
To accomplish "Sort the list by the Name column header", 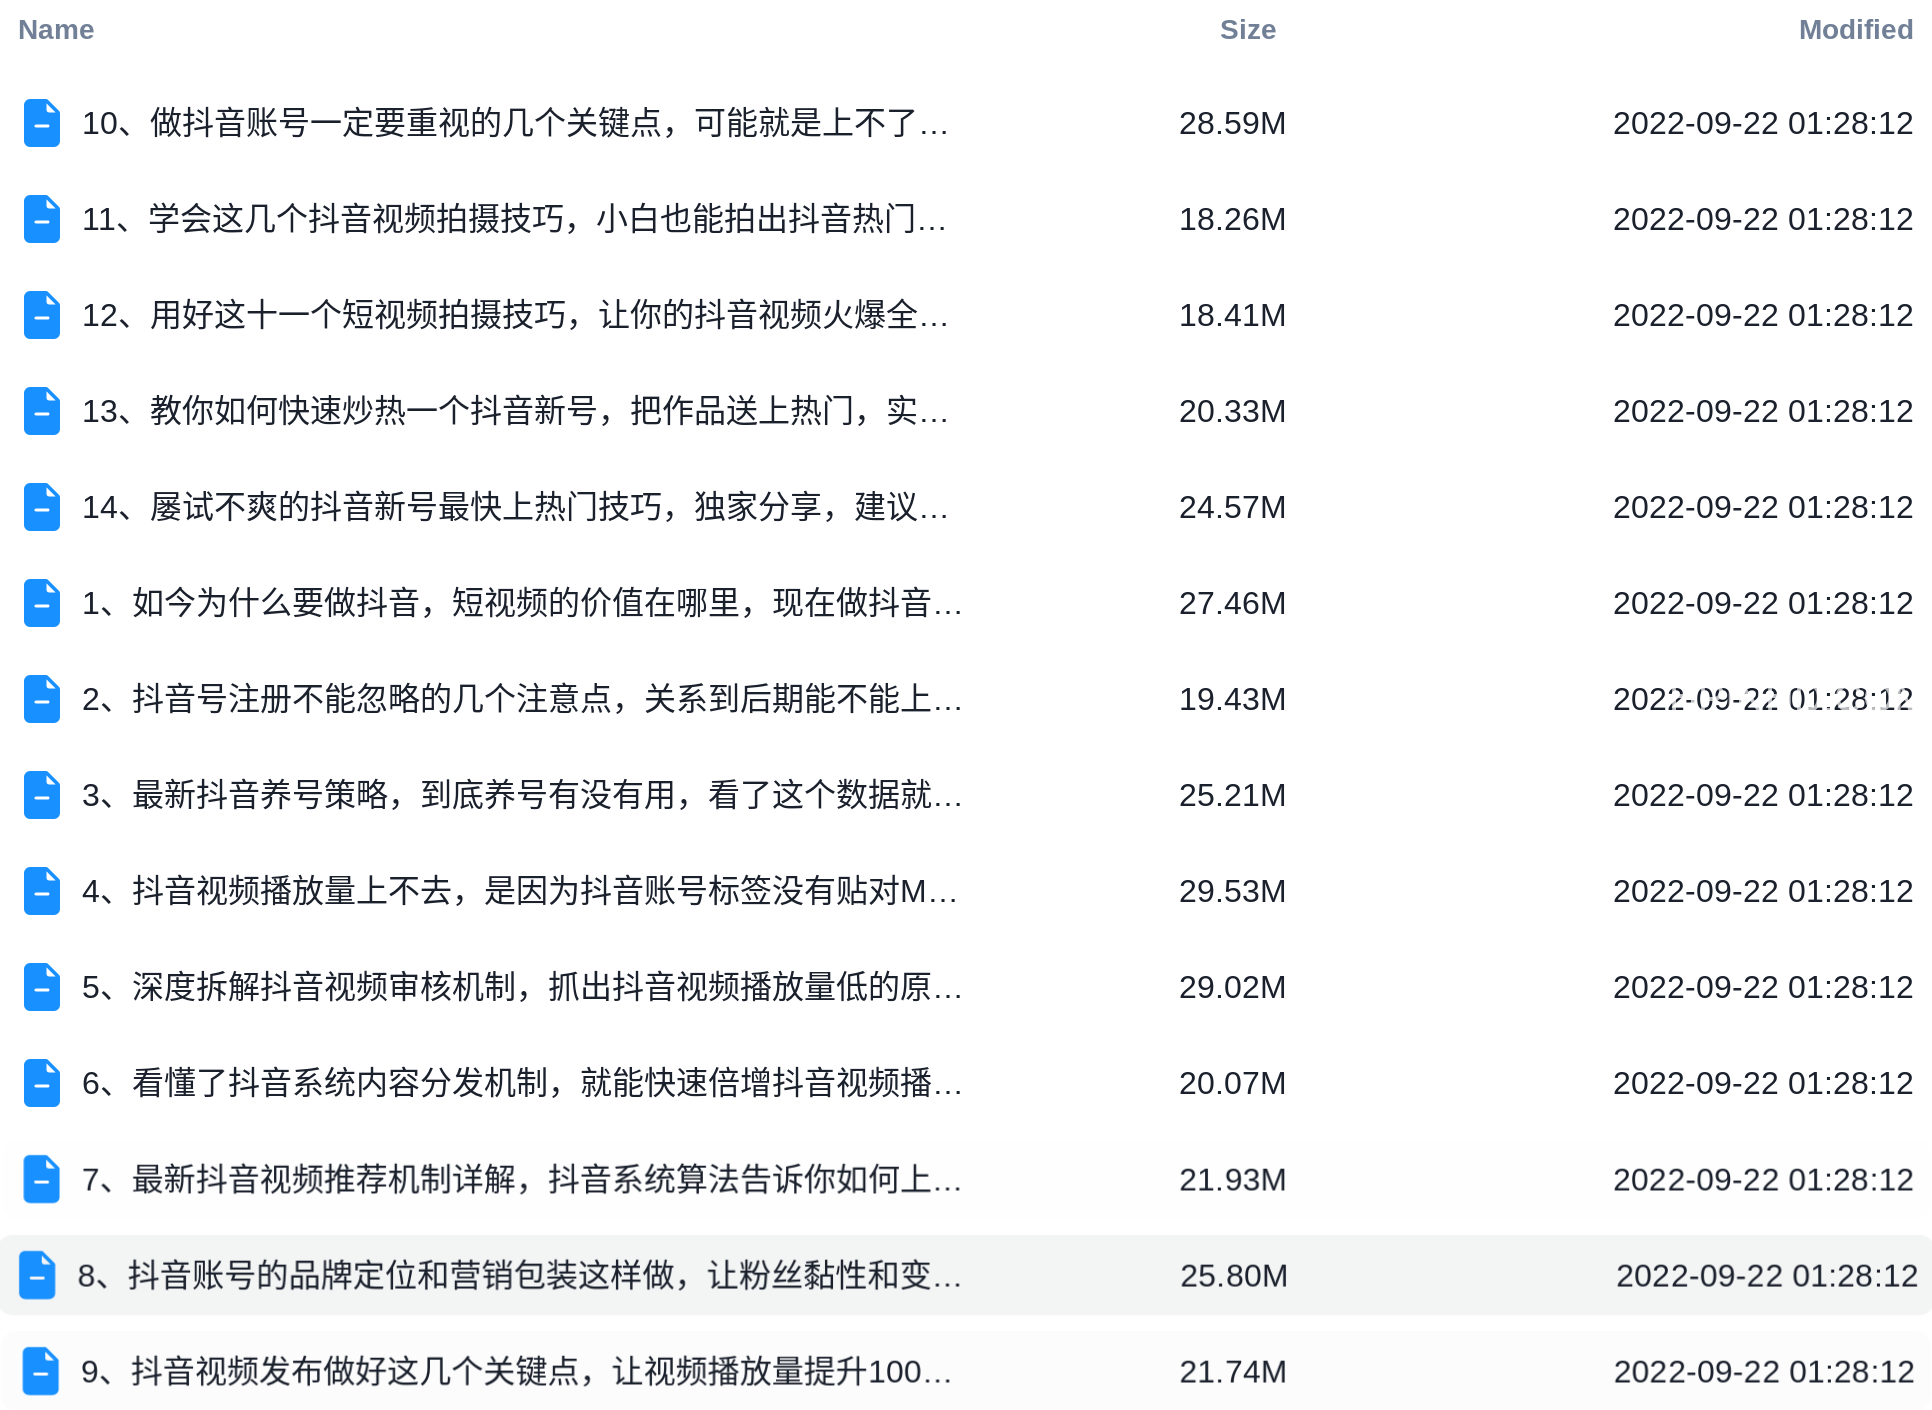I will (56, 30).
